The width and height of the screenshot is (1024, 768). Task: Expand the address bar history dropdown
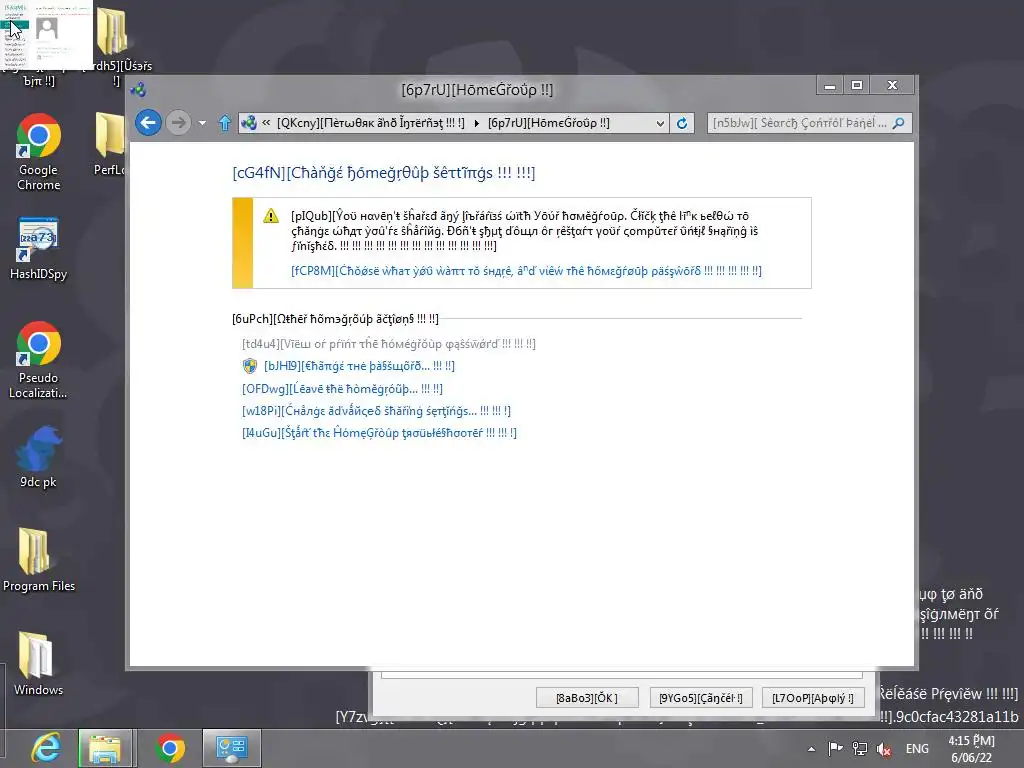click(x=660, y=123)
